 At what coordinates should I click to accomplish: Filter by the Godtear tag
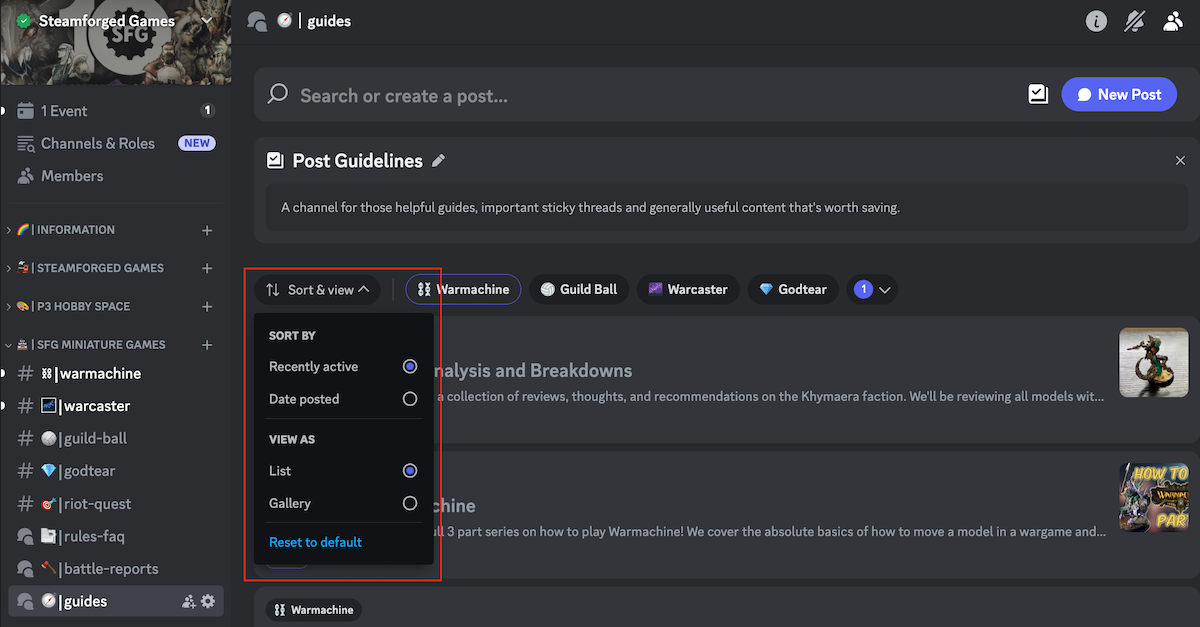tap(793, 290)
